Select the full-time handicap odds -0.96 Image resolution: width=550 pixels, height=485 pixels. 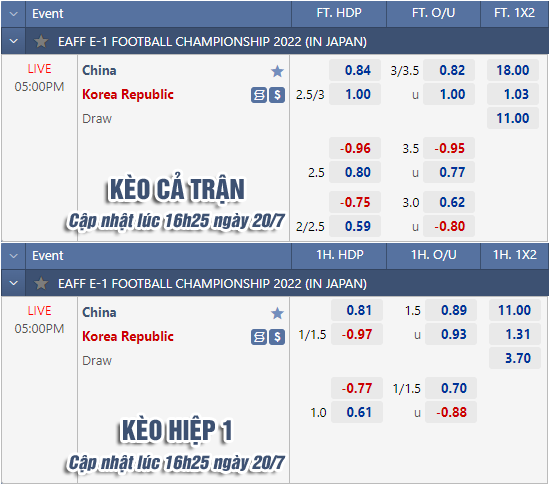[x=355, y=148]
